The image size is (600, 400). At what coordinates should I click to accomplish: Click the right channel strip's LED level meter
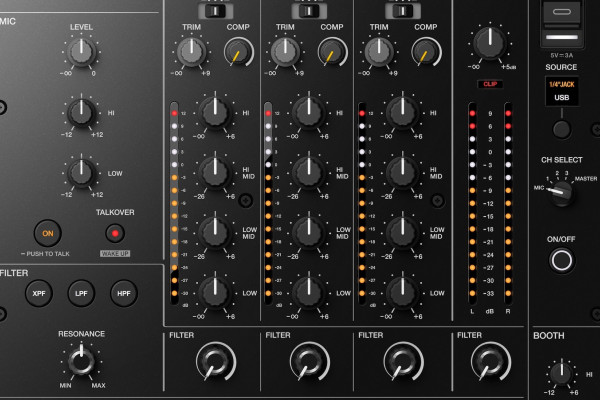coord(362,203)
